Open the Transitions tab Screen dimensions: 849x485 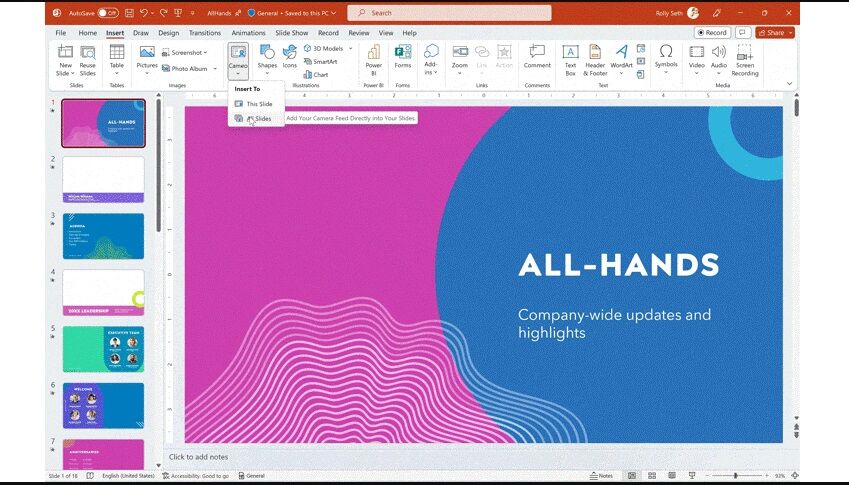[x=205, y=33]
